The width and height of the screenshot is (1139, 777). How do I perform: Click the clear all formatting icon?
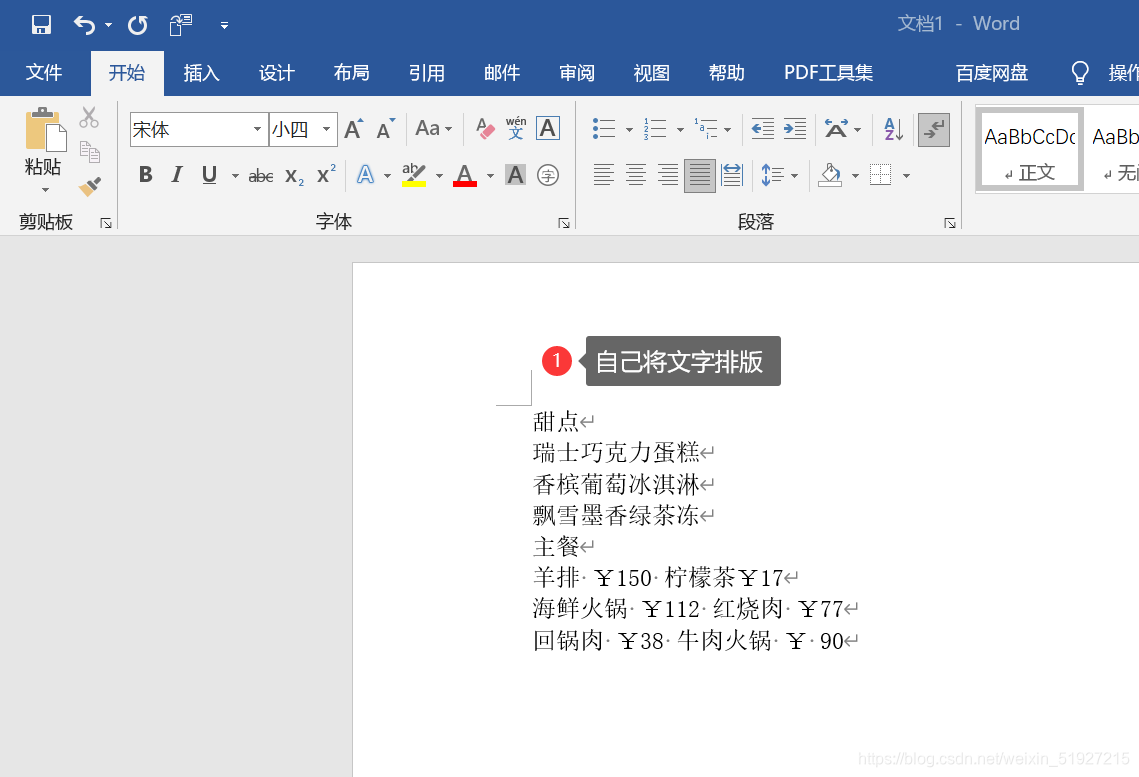coord(484,129)
